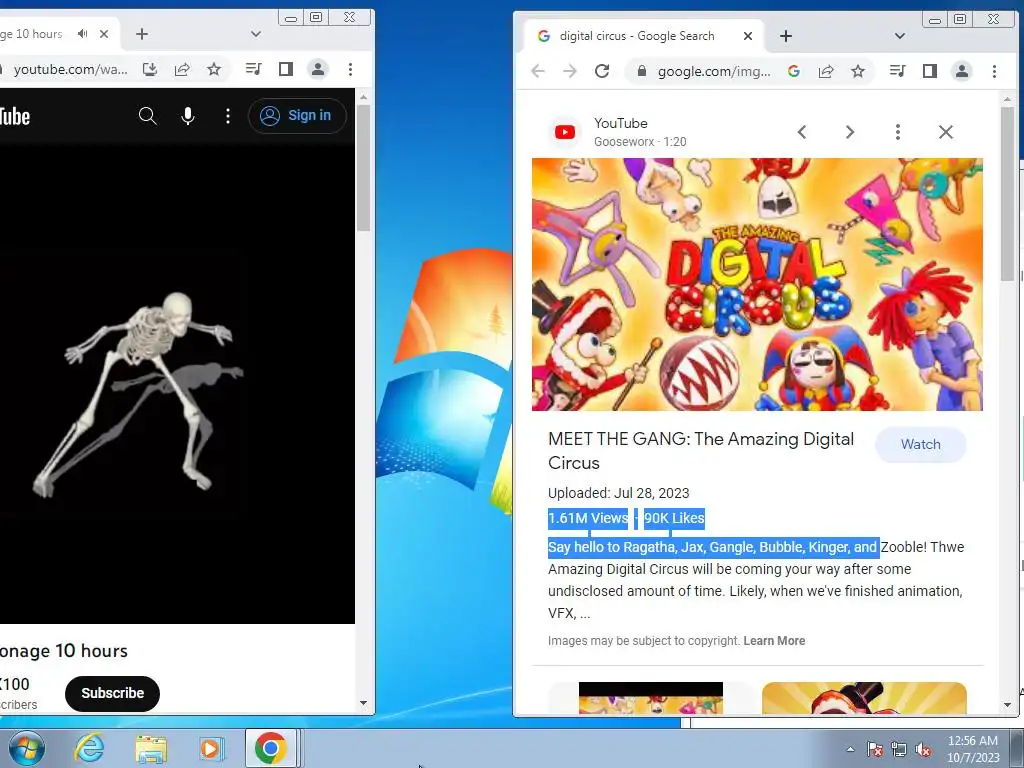Reload the Google search page
Screen dimensions: 1024x768
tap(601, 71)
